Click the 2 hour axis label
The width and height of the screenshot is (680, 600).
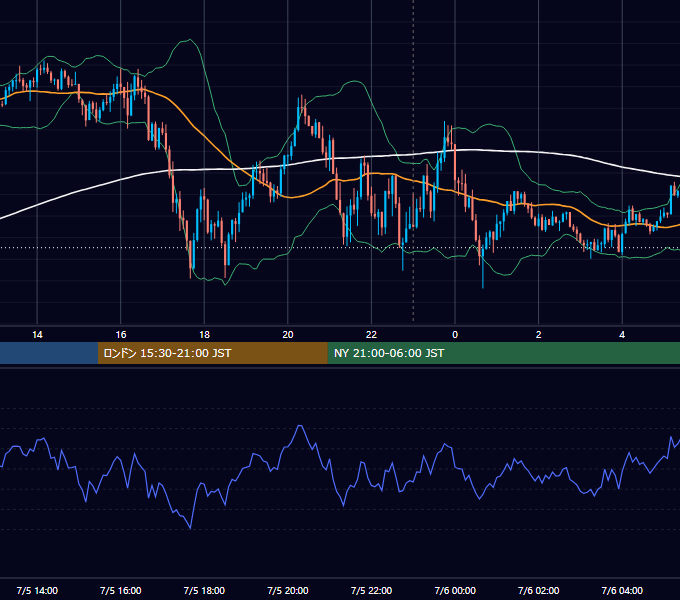click(x=539, y=335)
